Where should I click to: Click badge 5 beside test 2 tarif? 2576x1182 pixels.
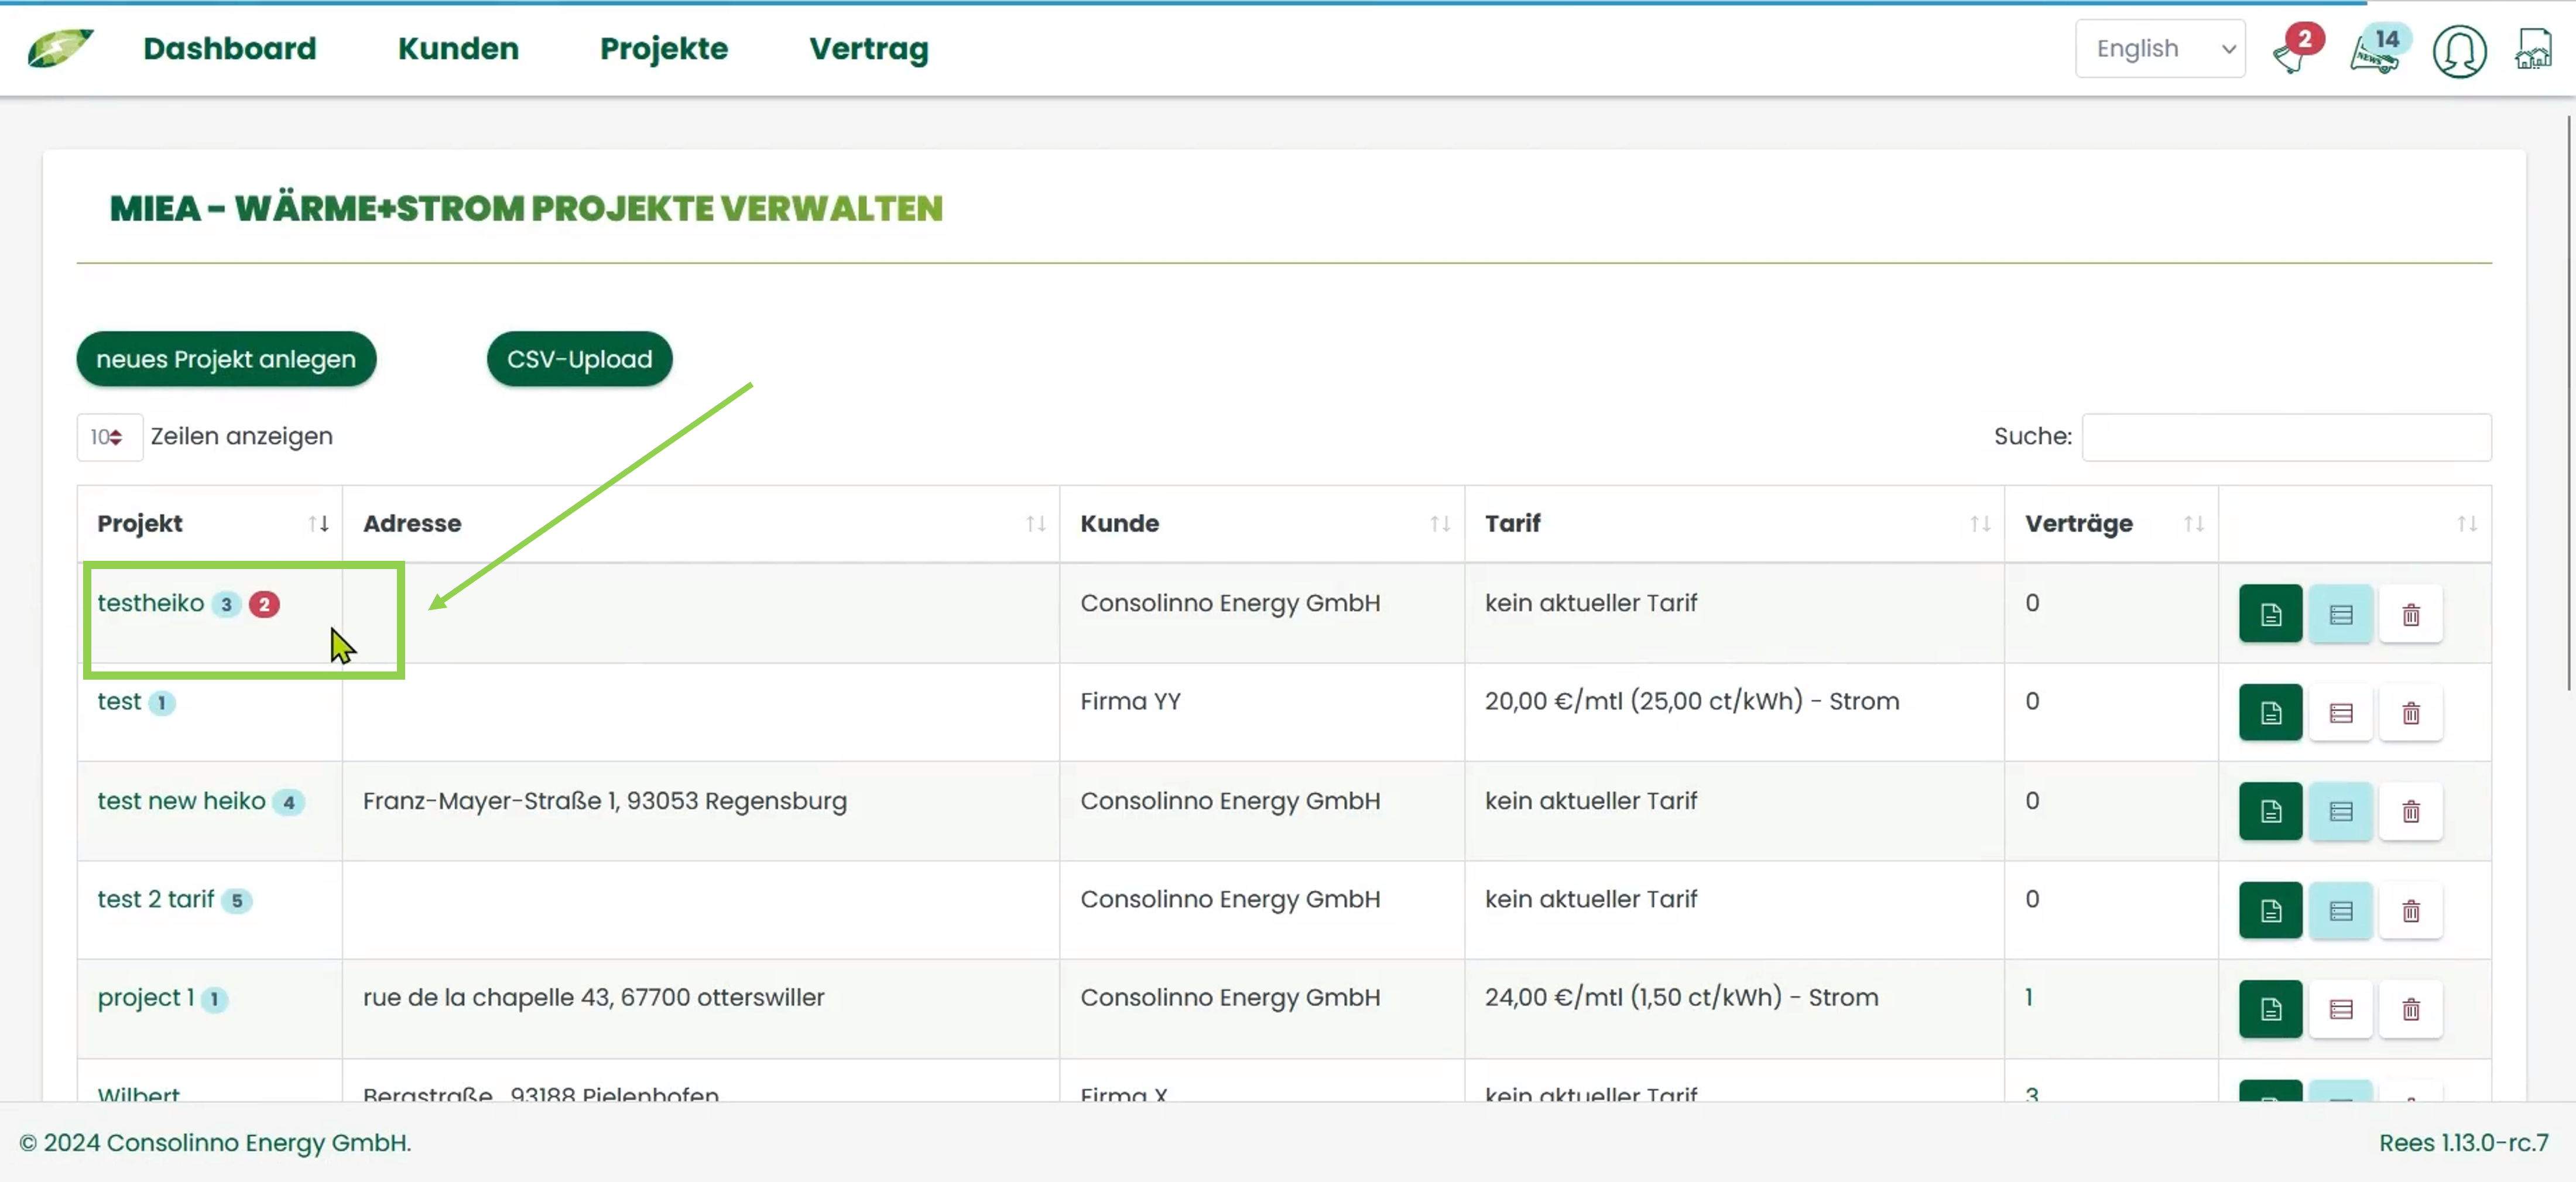click(x=236, y=900)
